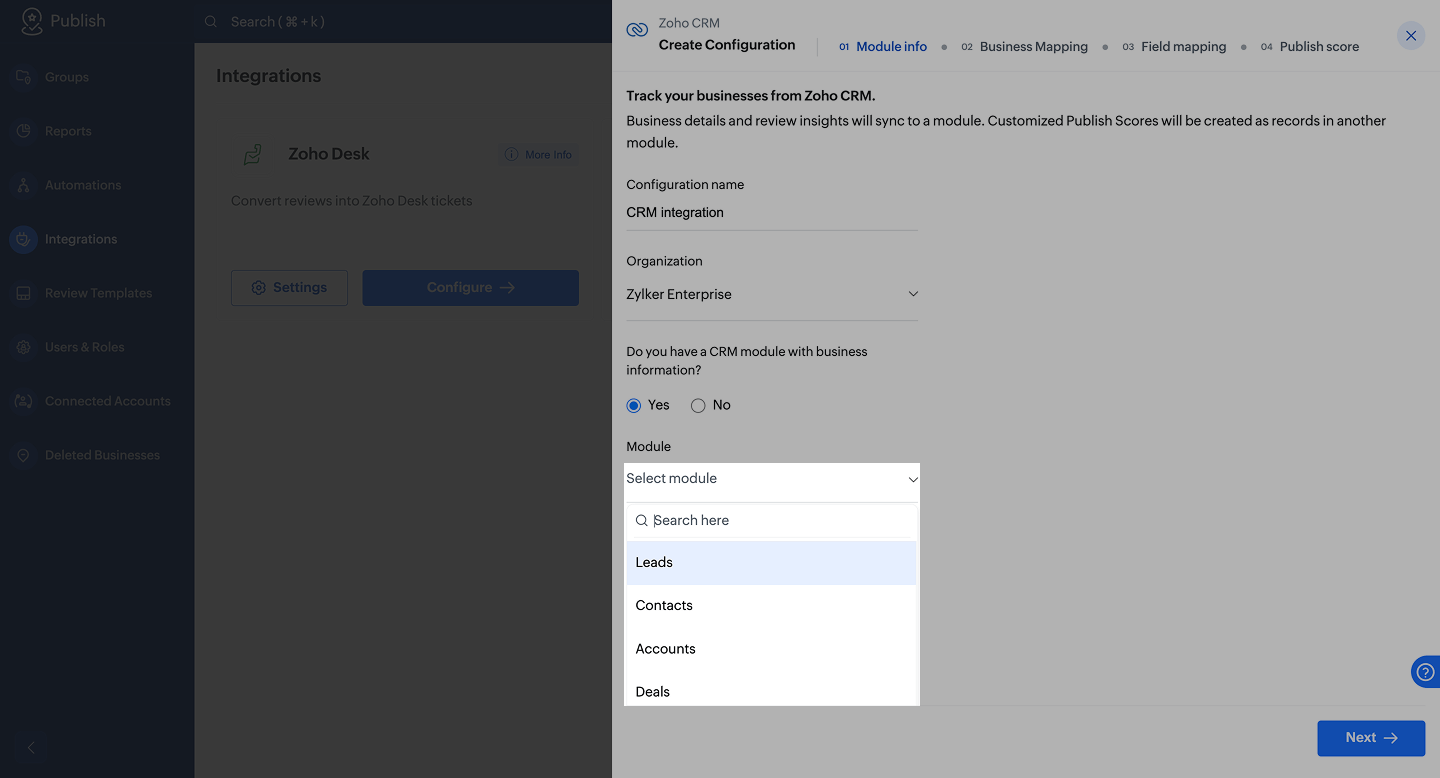Go to the Field mapping step
This screenshot has height=778, width=1440.
click(1174, 47)
